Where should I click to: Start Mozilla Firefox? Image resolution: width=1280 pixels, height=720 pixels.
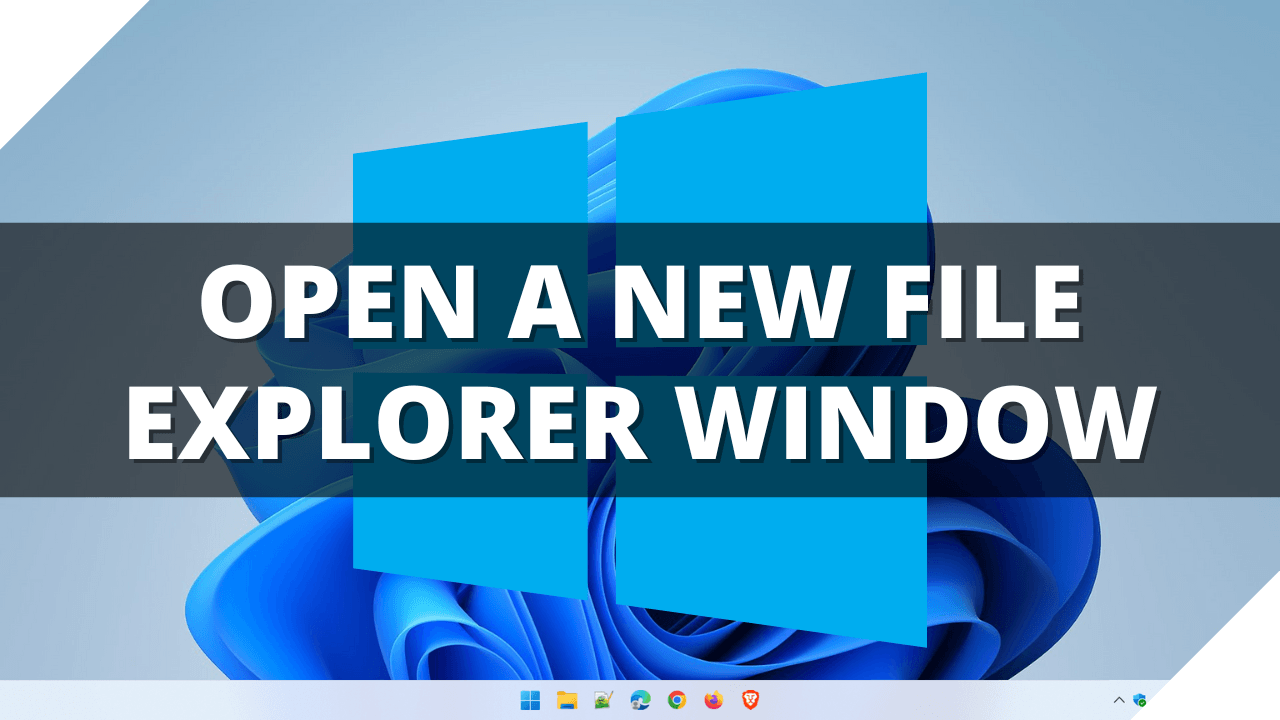tap(712, 699)
